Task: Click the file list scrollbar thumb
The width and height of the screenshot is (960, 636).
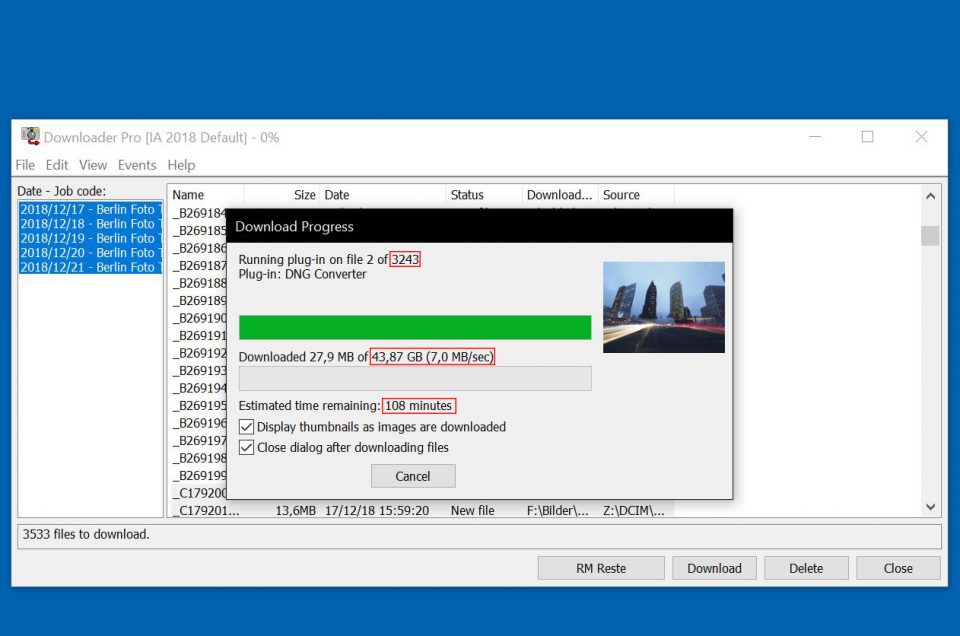Action: (x=931, y=236)
